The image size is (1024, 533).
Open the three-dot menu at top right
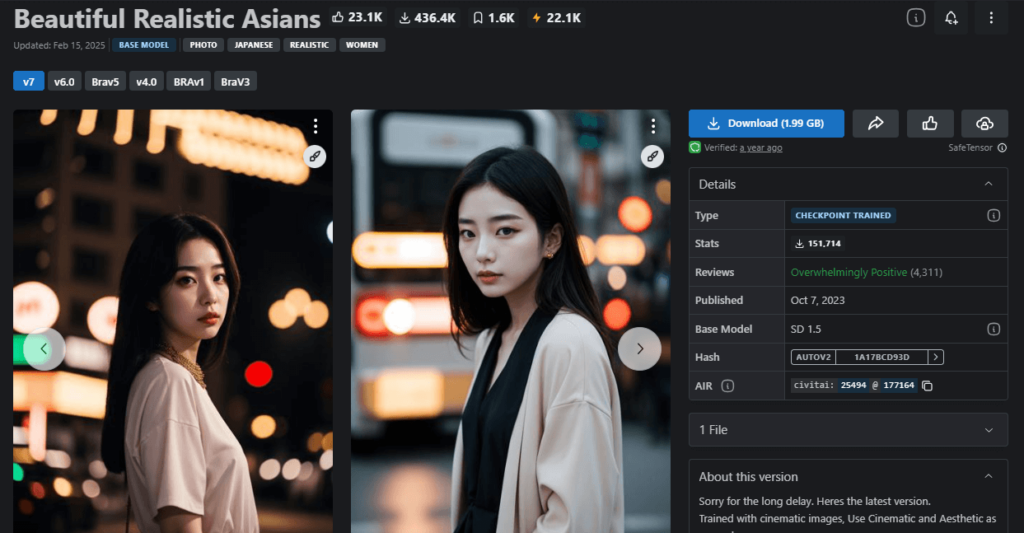tap(991, 18)
